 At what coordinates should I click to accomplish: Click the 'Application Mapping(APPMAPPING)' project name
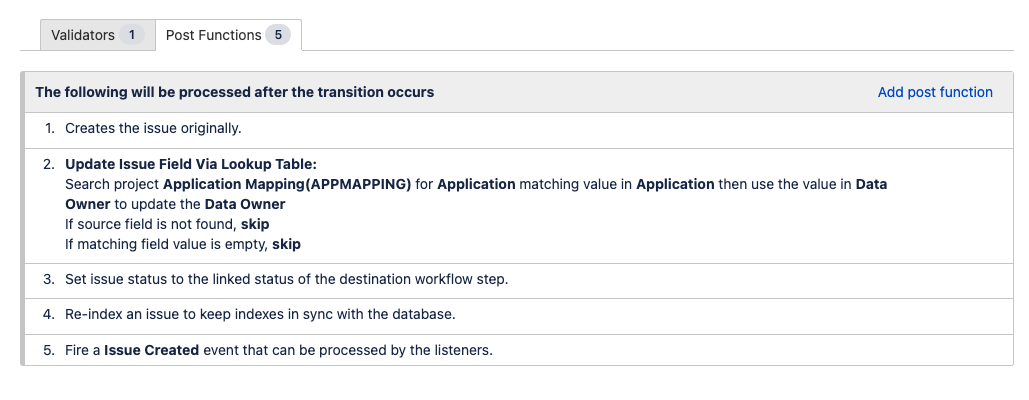click(x=287, y=184)
